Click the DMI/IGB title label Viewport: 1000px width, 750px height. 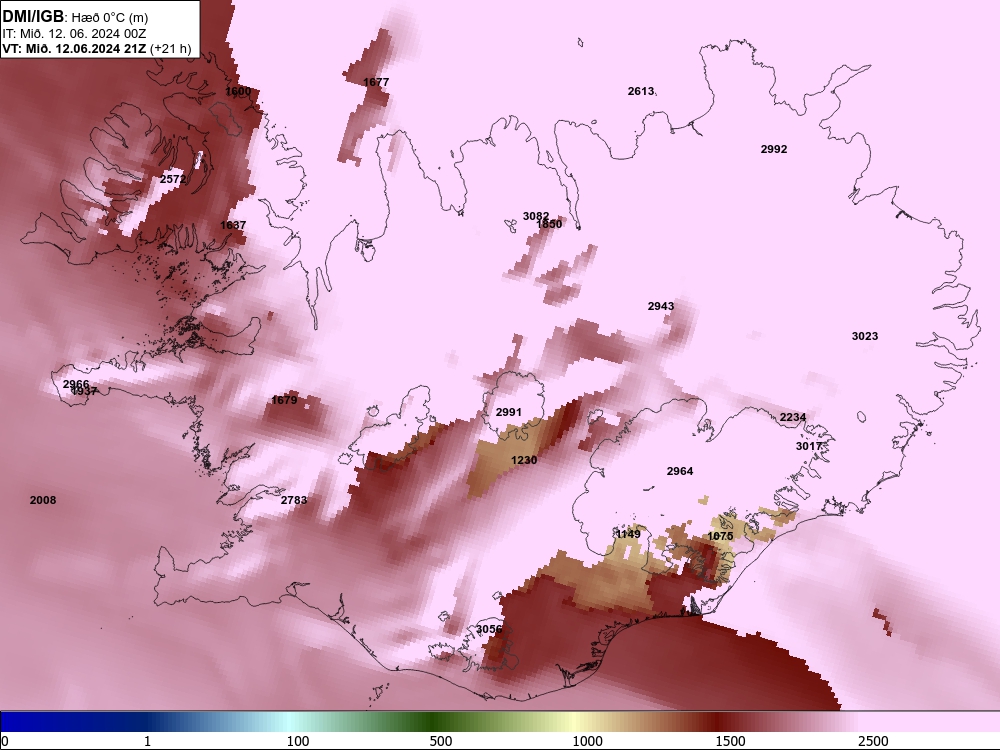point(33,17)
